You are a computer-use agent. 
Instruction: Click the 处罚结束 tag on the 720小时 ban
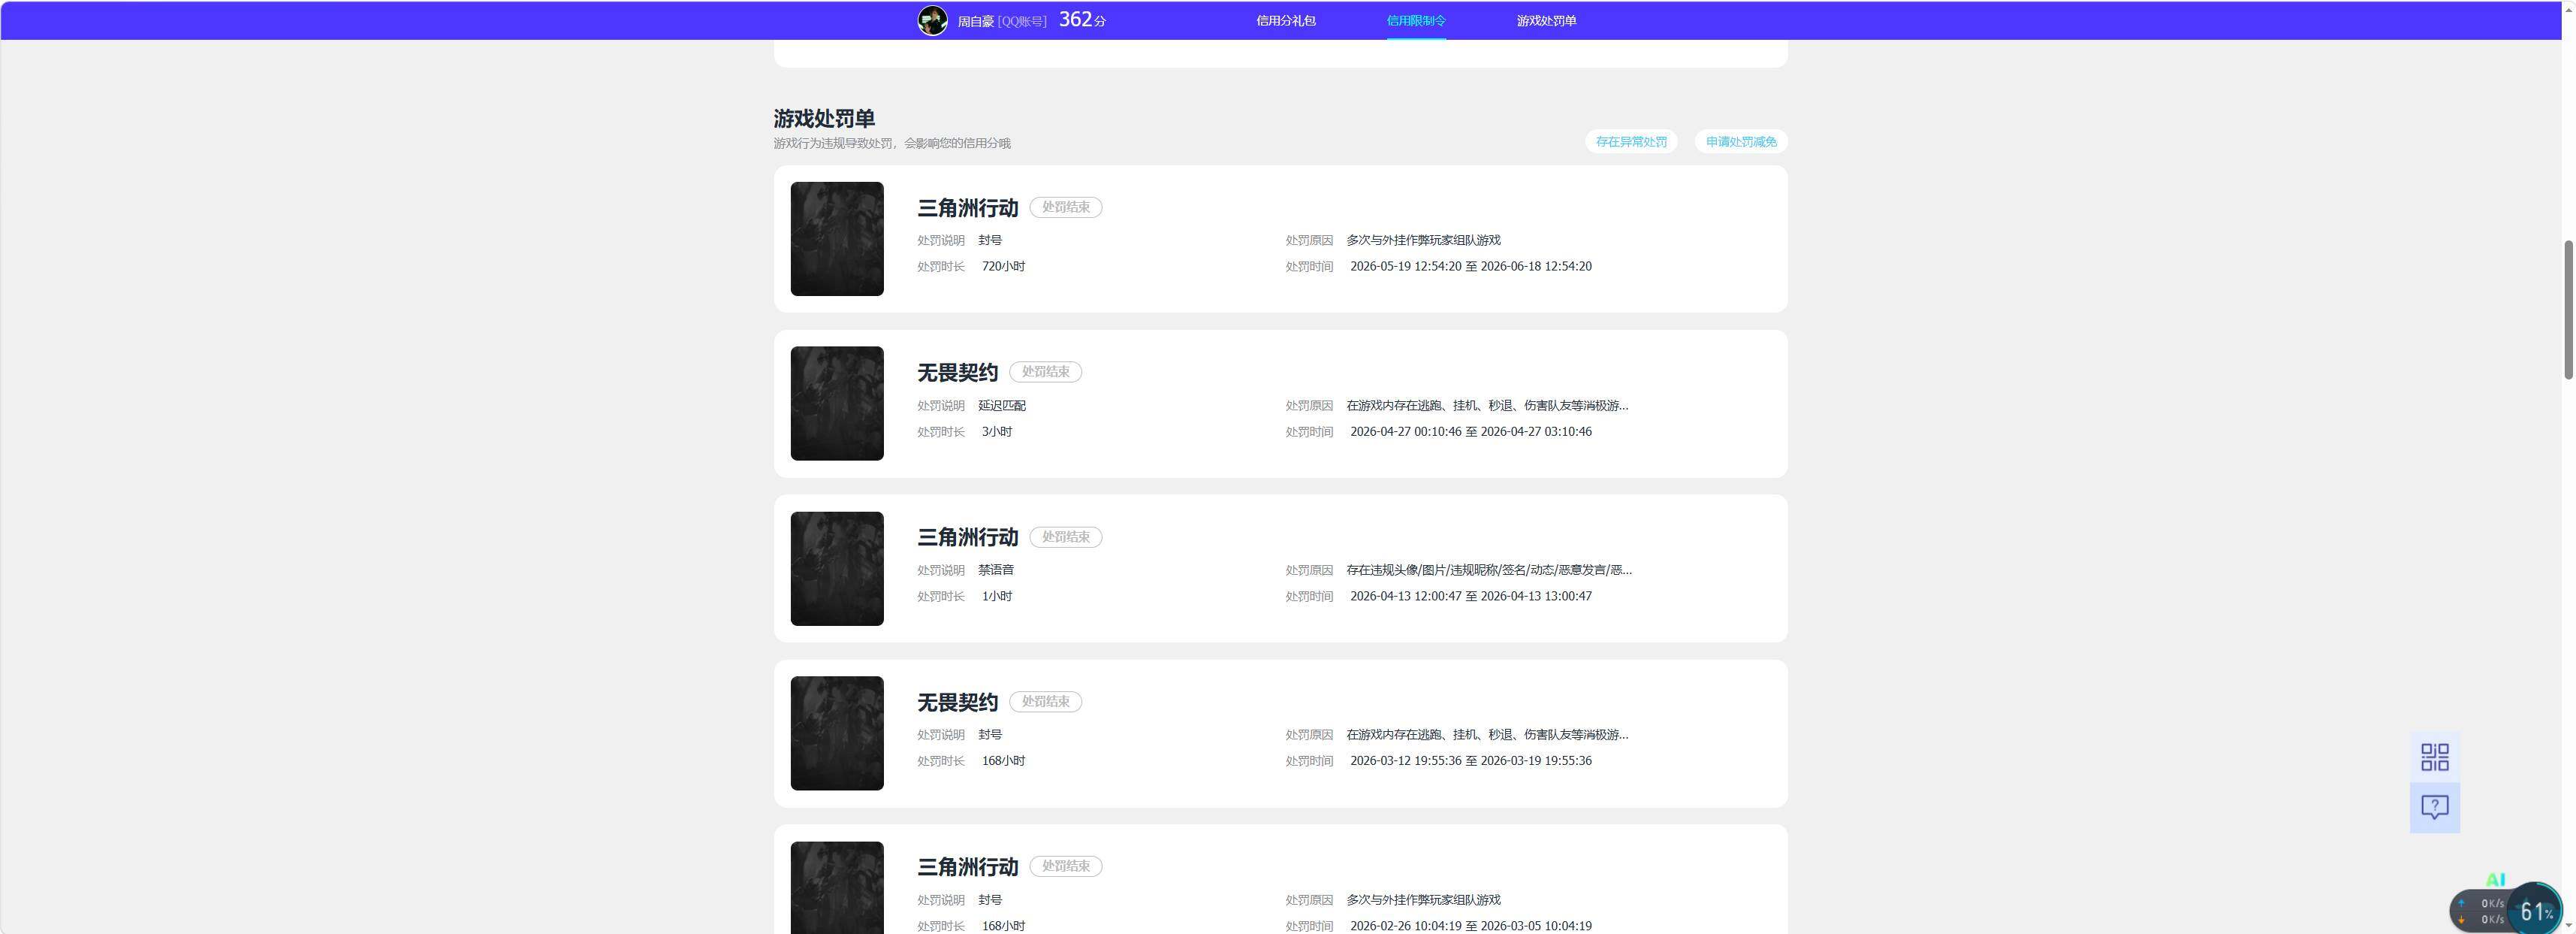[1065, 207]
